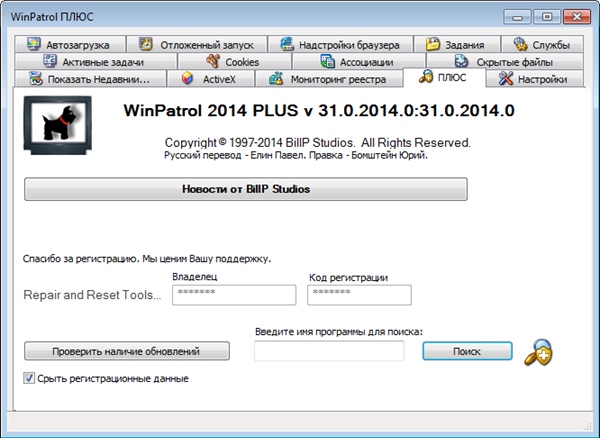Click the program name search field
Screen dimensions: 600x438
pyautogui.click(x=329, y=351)
